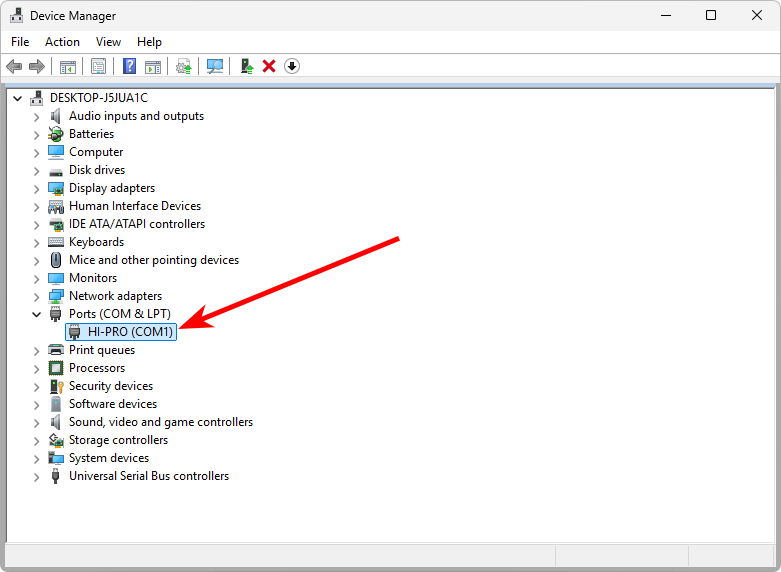Click the Add drivers icon beside the red X
781x572 pixels.
tap(246, 66)
